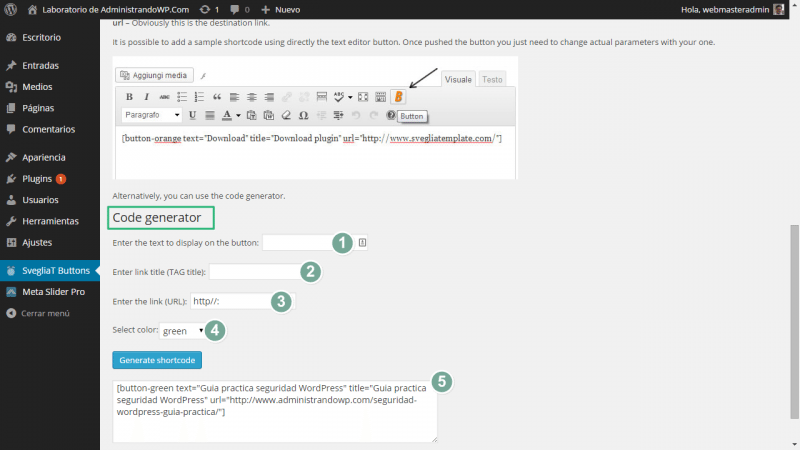The width and height of the screenshot is (800, 450).
Task: Open the WordPress logo menu
Action: point(10,9)
